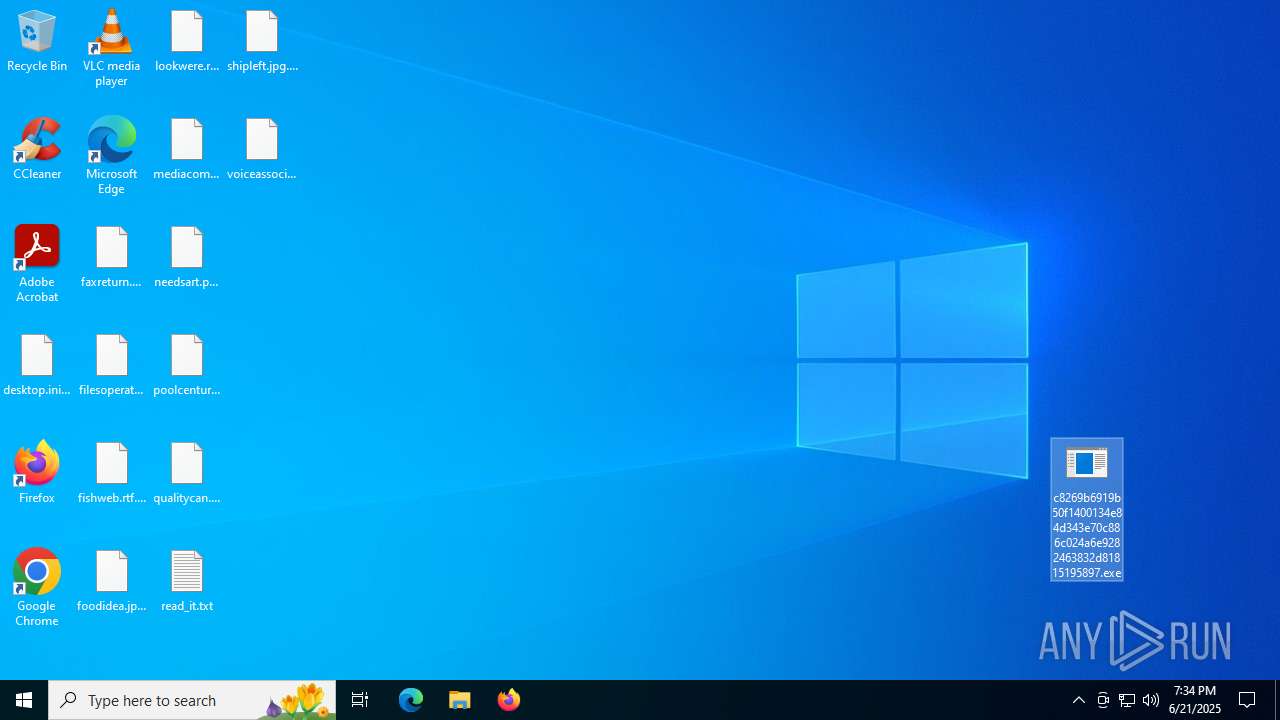The width and height of the screenshot is (1280, 720).
Task: Select the poolcentur... file icon
Action: point(187,365)
